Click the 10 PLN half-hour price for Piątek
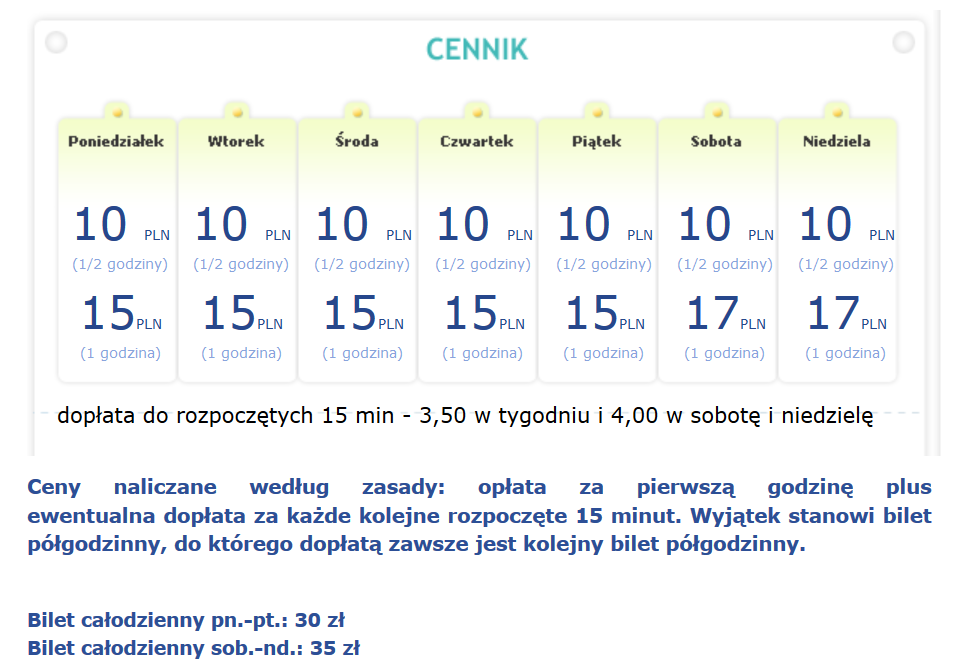The width and height of the screenshot is (967, 671). (604, 225)
